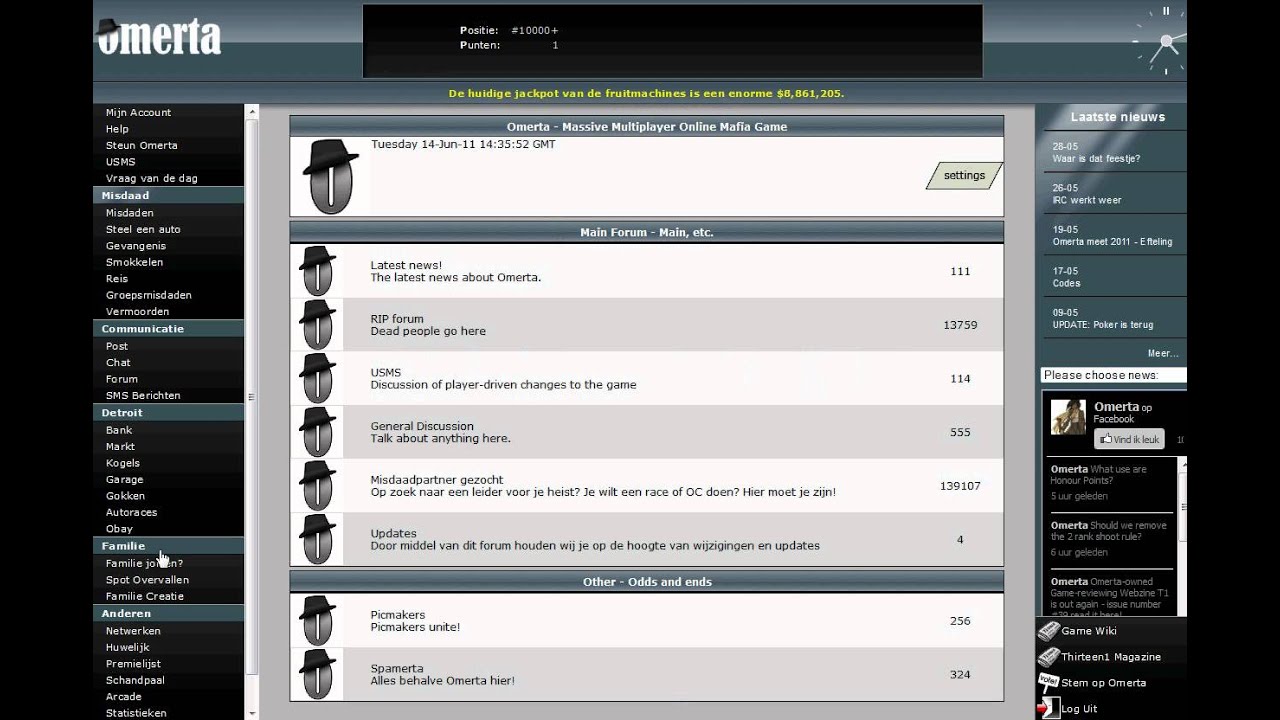Open the Picmakers forum
The width and height of the screenshot is (1280, 720).
click(x=398, y=615)
